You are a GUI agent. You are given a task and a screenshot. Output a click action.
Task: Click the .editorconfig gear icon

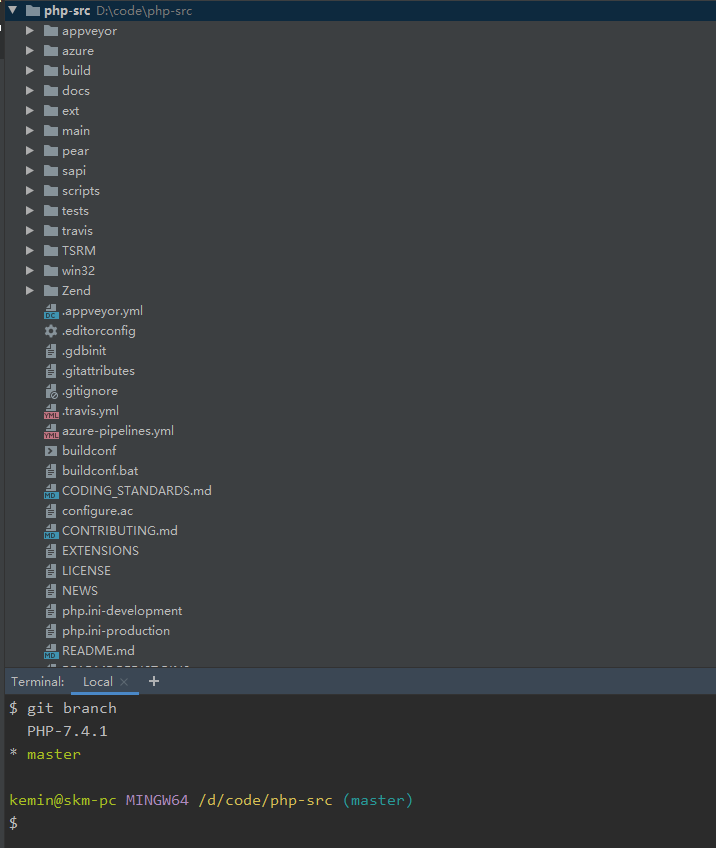[x=51, y=331]
